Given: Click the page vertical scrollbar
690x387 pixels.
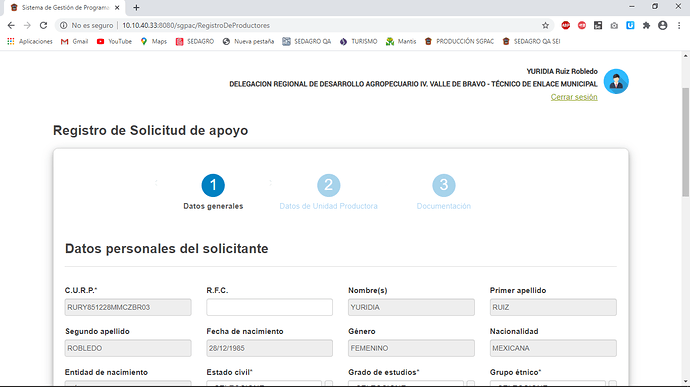Looking at the screenshot, I should point(686,142).
